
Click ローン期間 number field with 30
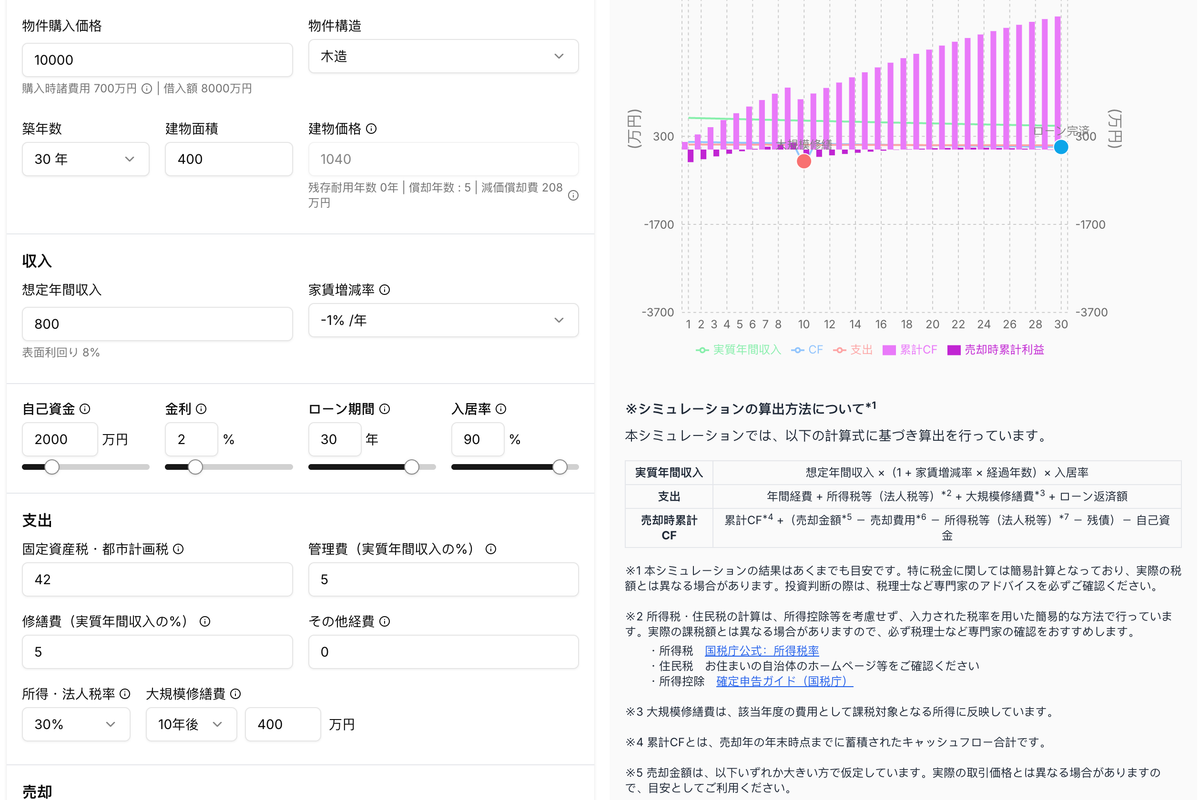pyautogui.click(x=335, y=439)
